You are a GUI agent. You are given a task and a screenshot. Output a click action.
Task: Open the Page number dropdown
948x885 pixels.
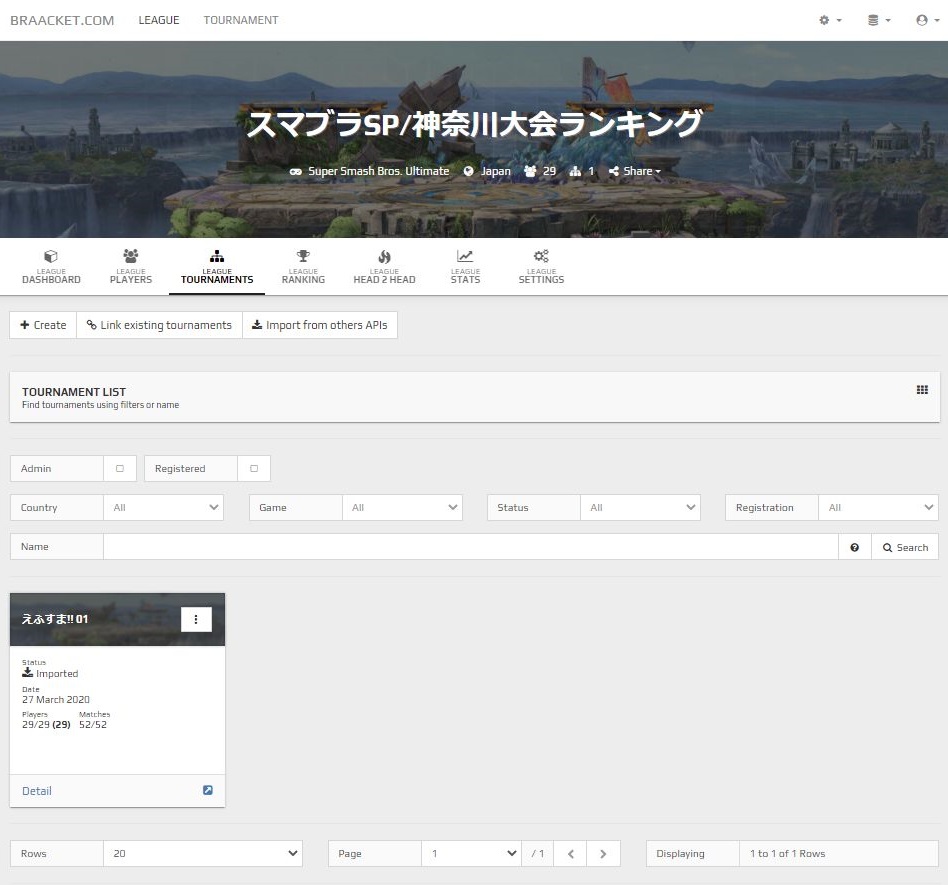(471, 854)
